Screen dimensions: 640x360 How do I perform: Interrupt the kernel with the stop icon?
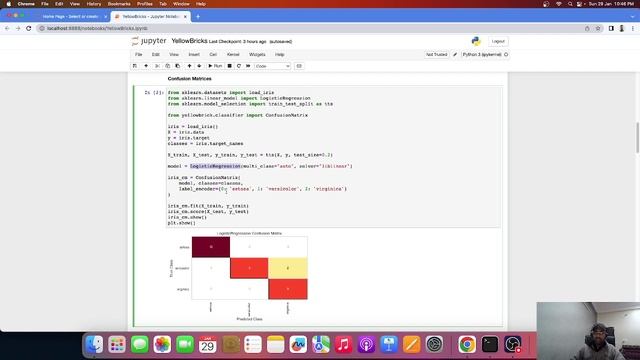pos(229,66)
